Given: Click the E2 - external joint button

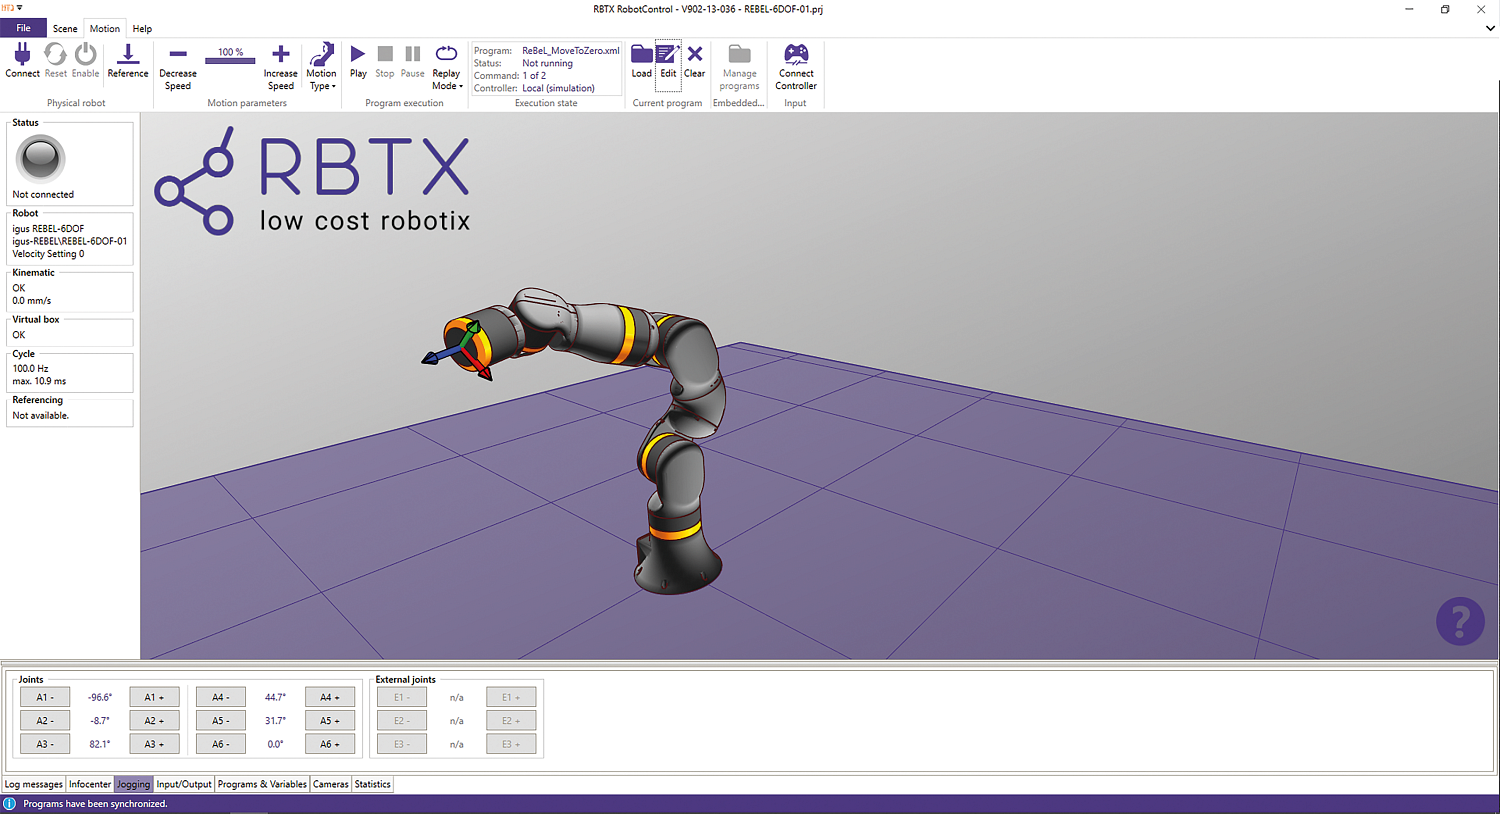Looking at the screenshot, I should click(402, 720).
